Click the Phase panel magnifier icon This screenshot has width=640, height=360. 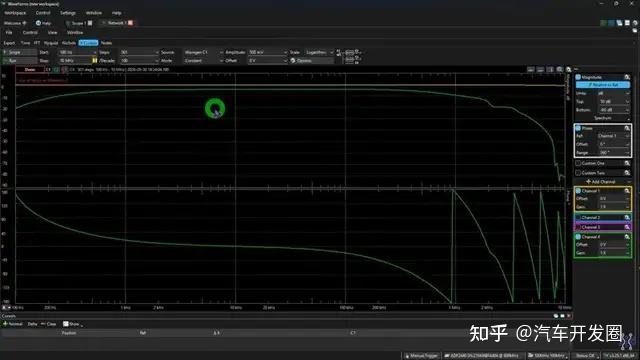627,128
